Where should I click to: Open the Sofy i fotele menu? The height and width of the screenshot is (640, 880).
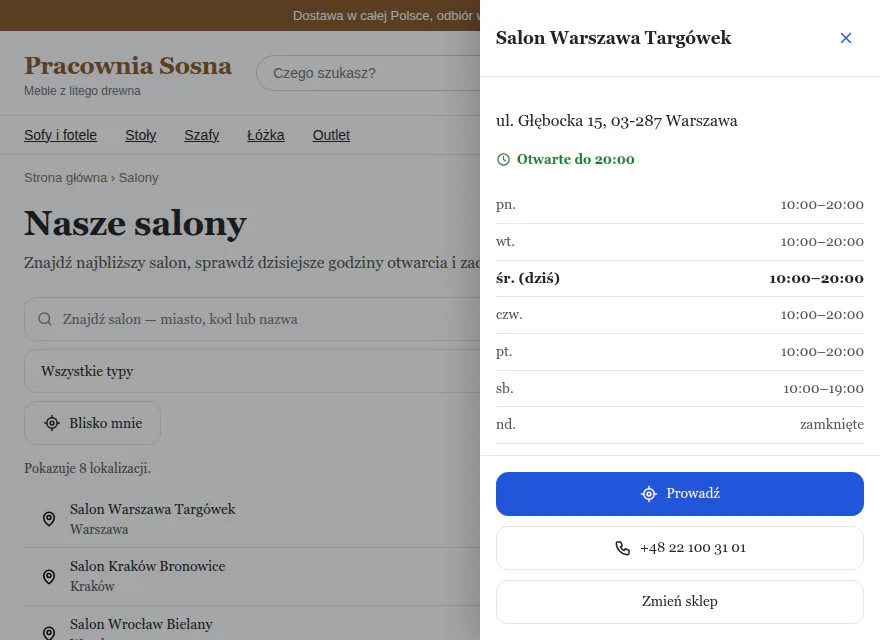[61, 135]
